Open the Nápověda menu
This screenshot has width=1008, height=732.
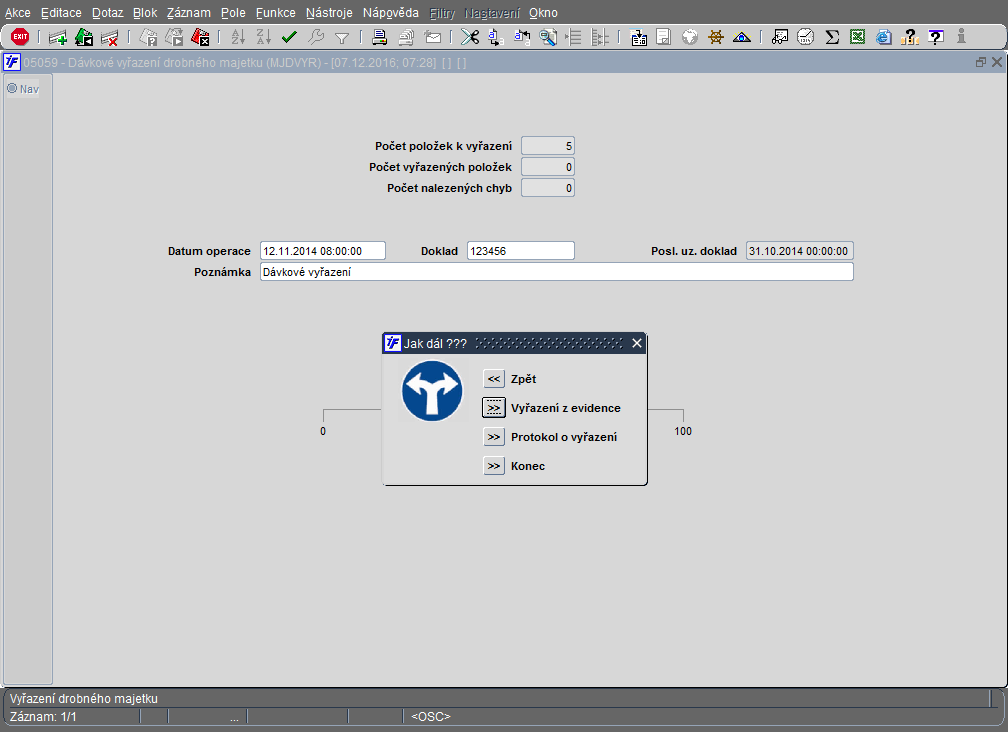pyautogui.click(x=390, y=13)
